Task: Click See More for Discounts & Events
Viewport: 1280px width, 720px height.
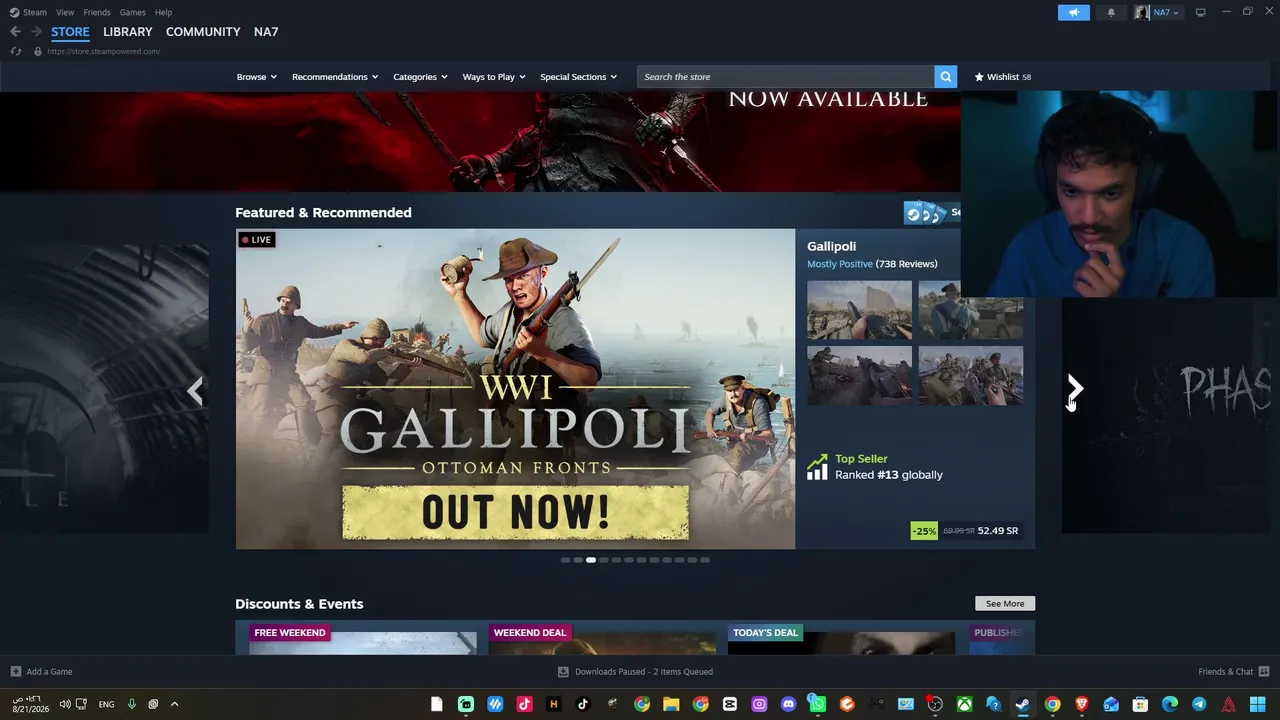Action: (1005, 604)
